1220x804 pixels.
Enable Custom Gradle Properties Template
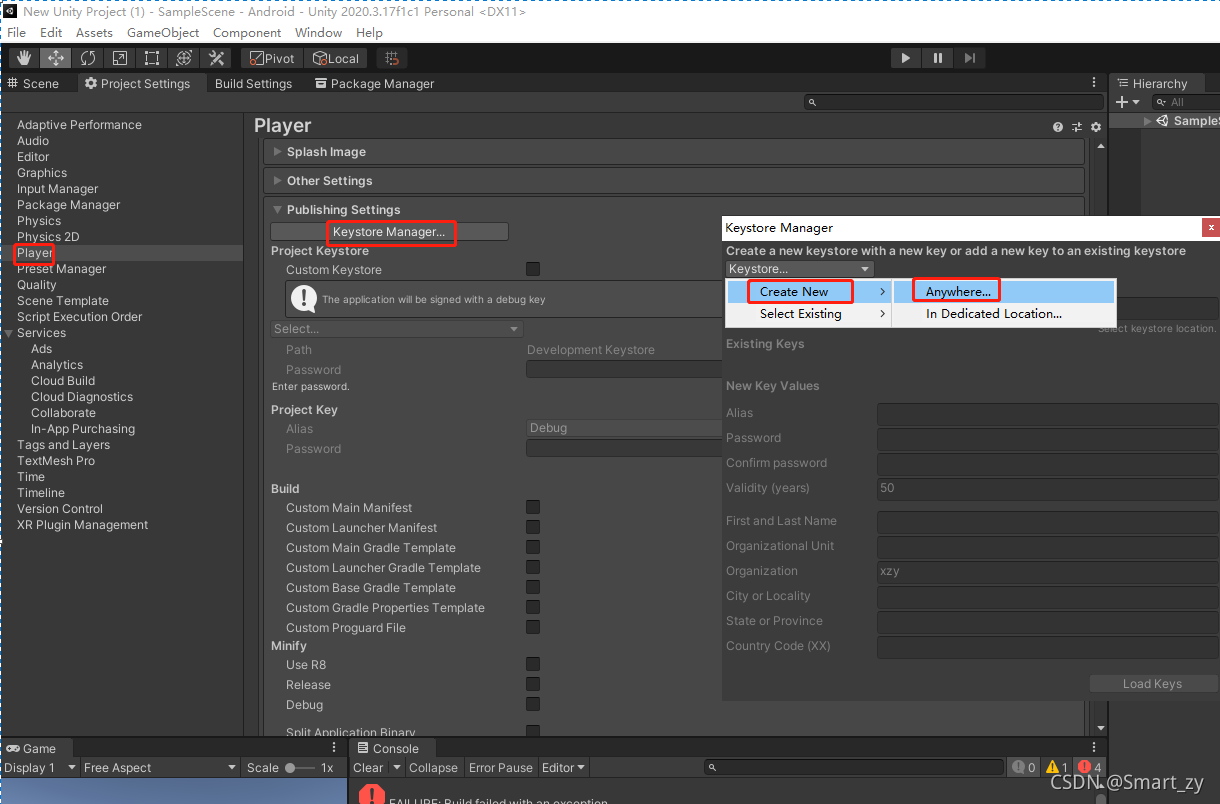533,607
